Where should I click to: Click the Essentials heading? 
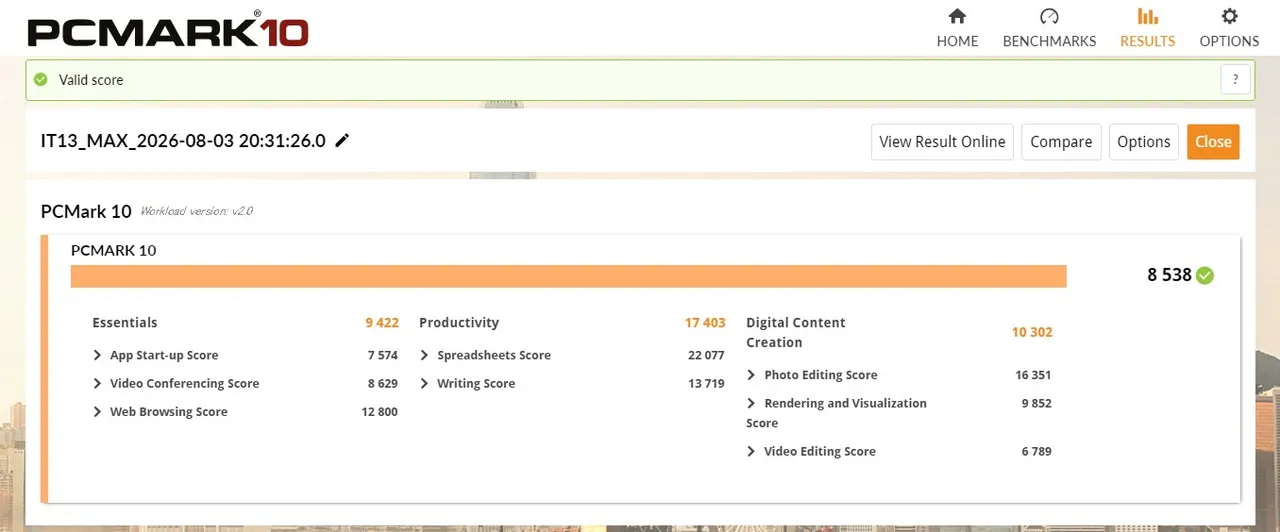point(125,322)
